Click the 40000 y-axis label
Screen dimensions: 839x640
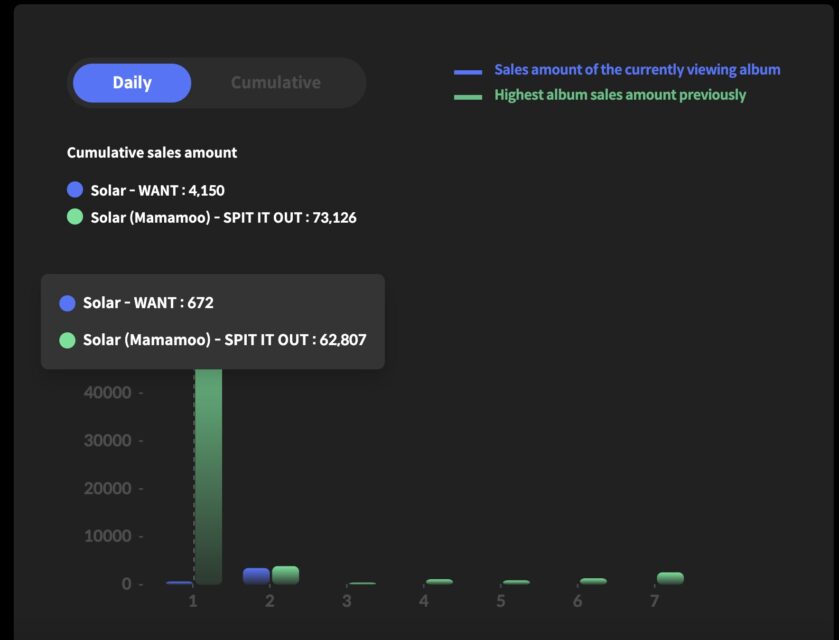pos(108,393)
